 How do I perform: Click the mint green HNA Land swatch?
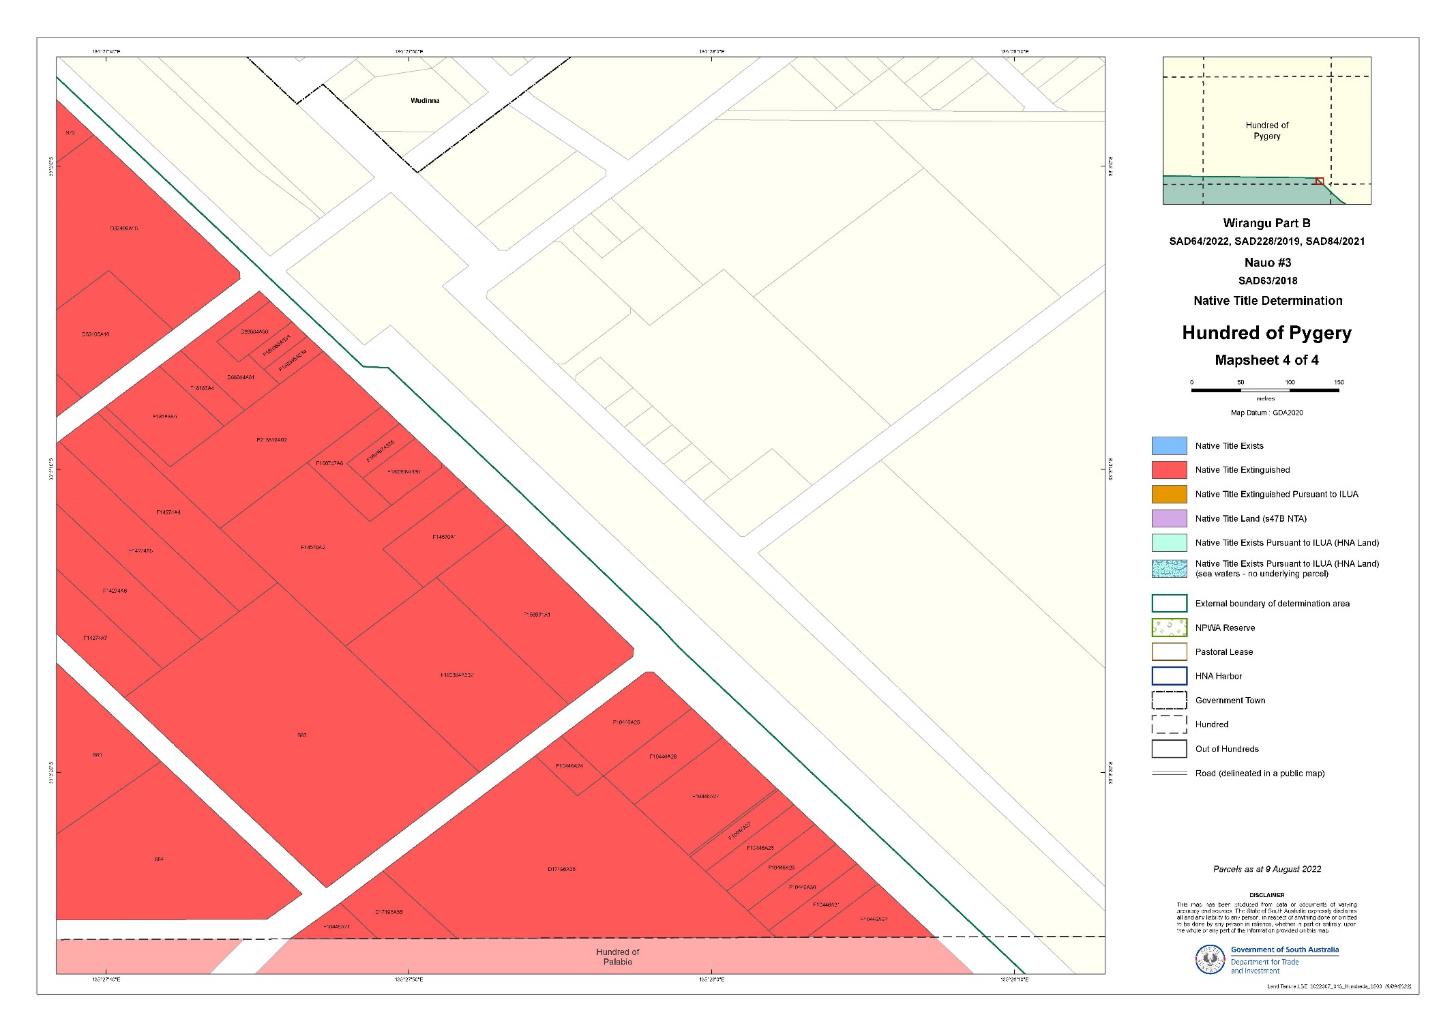pyautogui.click(x=1169, y=542)
